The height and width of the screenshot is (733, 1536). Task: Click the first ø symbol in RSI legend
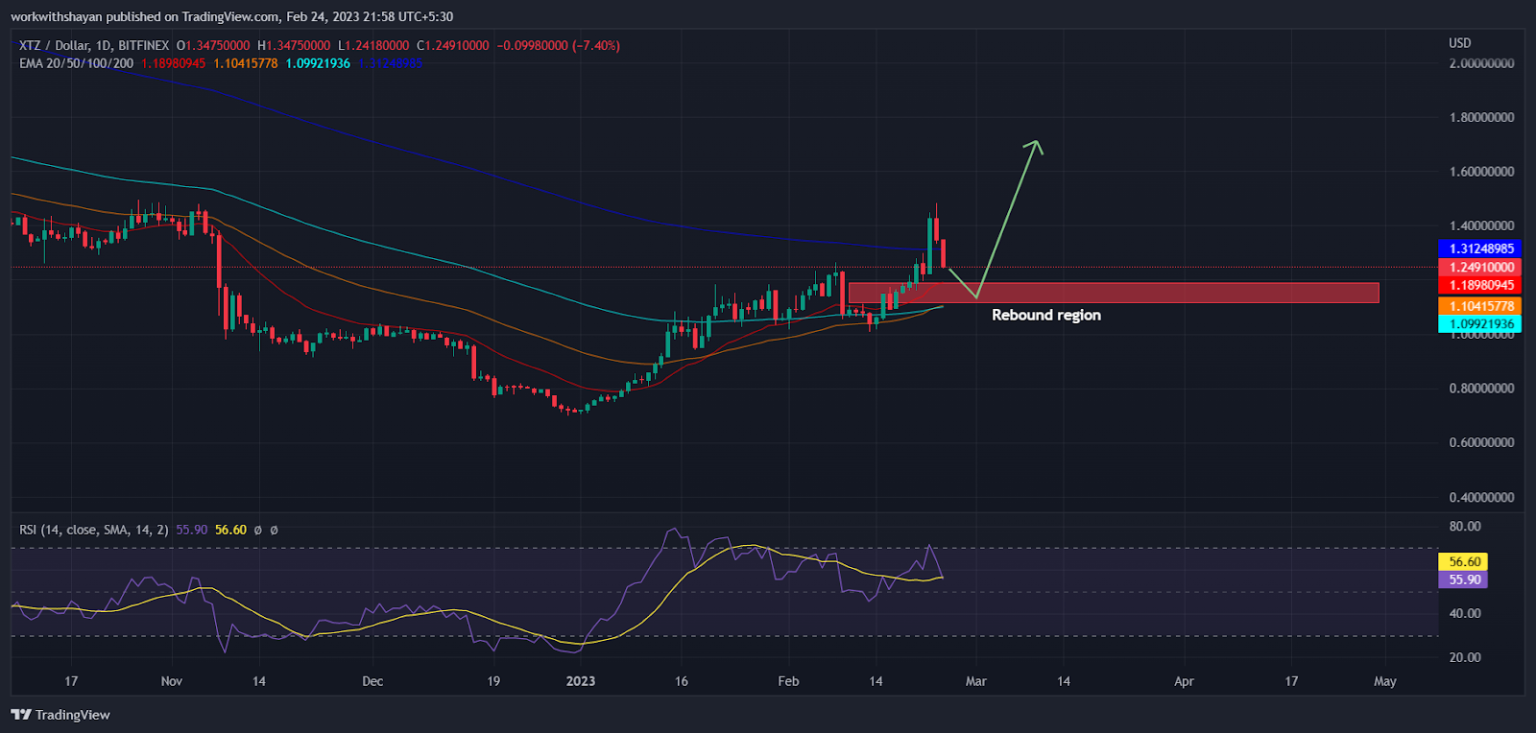pyautogui.click(x=258, y=532)
